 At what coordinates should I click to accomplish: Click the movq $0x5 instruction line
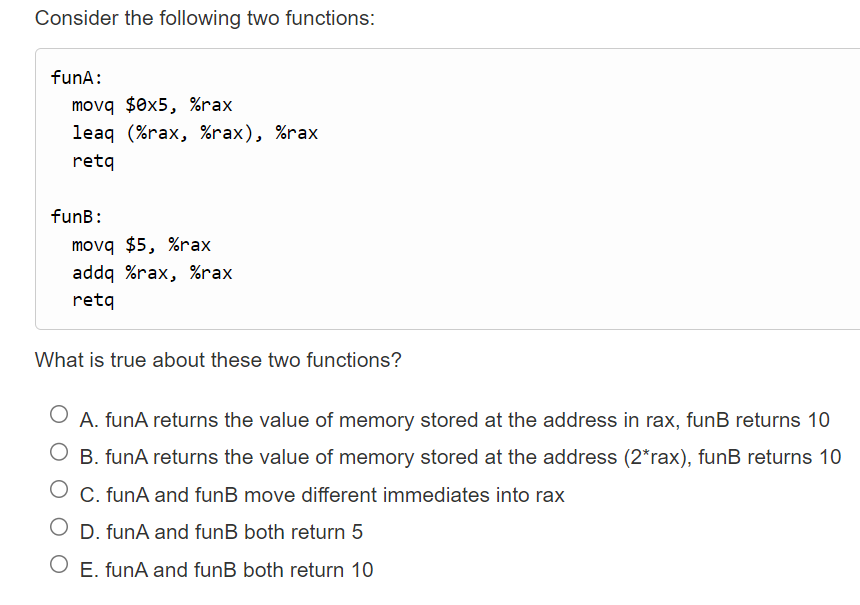150,104
